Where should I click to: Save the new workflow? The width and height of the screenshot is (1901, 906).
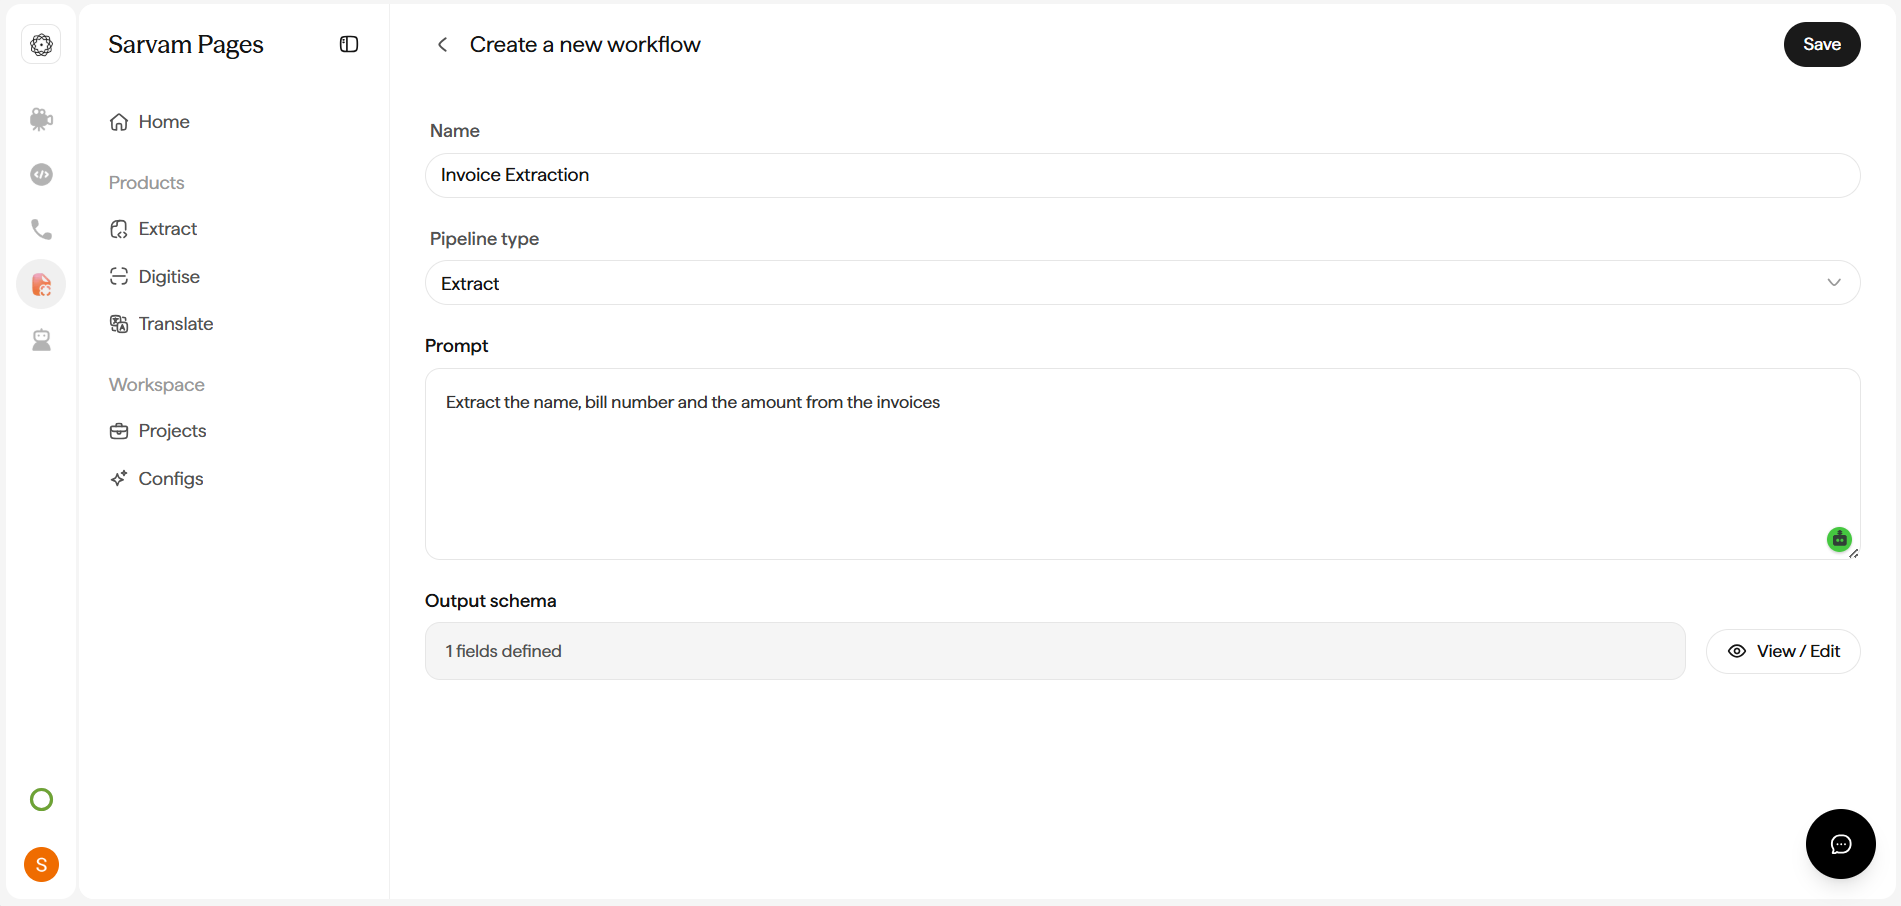1821,44
